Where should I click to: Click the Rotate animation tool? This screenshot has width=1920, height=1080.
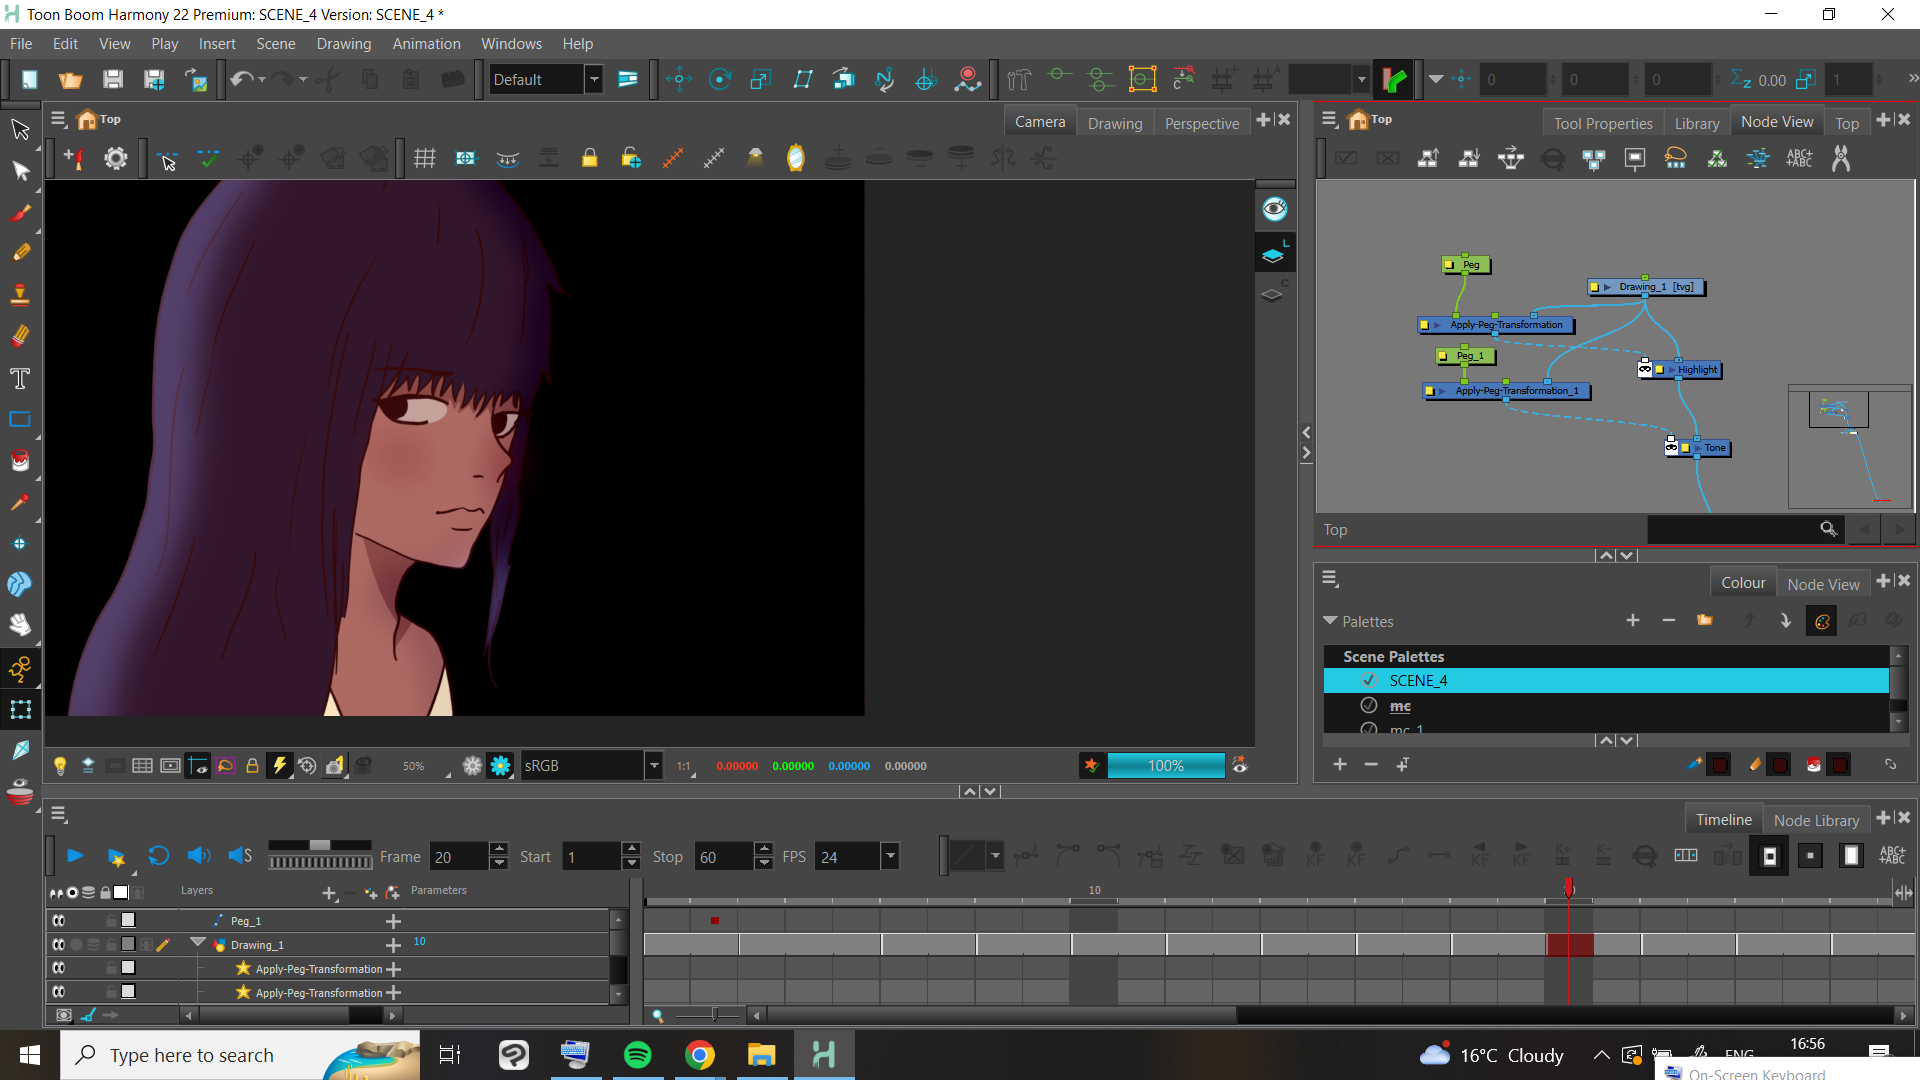(720, 79)
